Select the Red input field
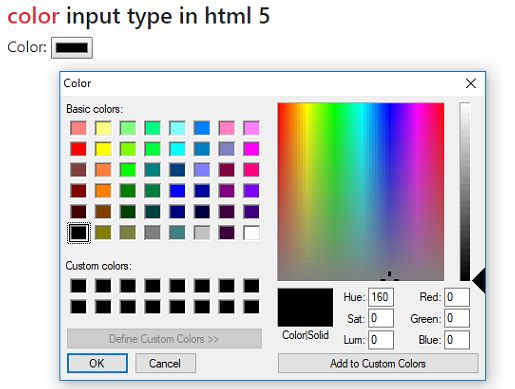This screenshot has width=515, height=389. coord(457,297)
